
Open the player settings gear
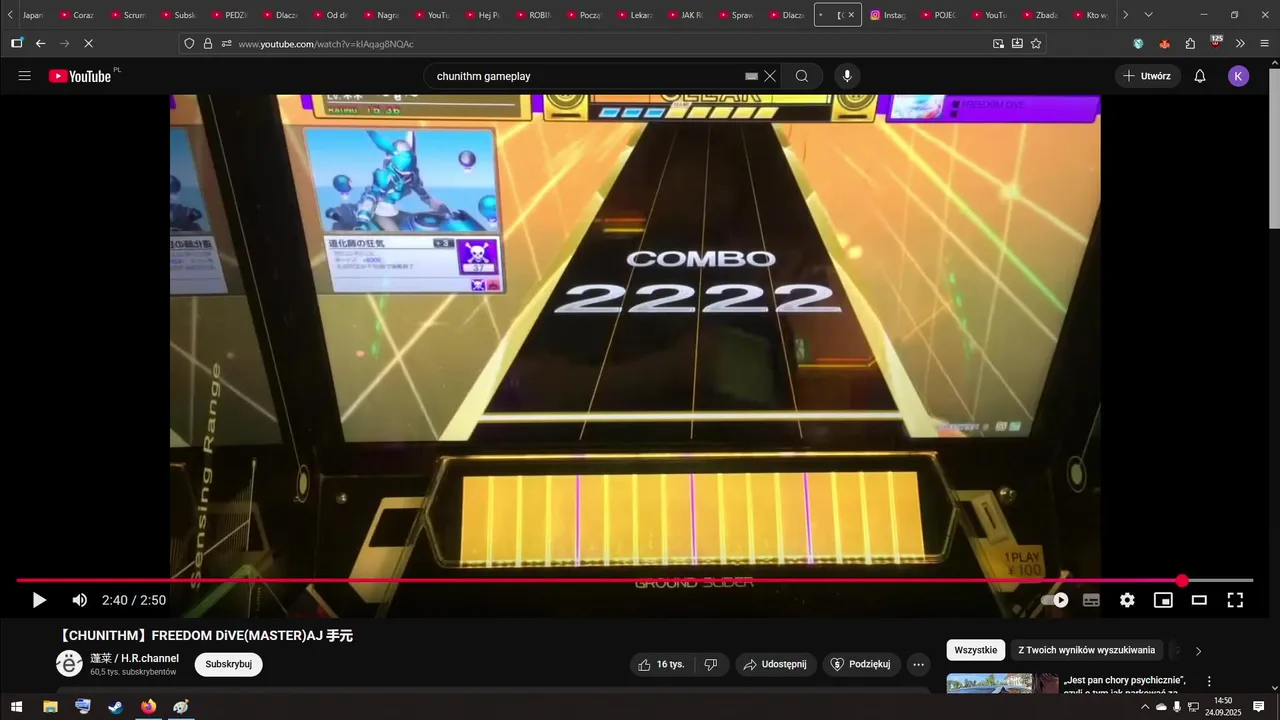click(1127, 600)
